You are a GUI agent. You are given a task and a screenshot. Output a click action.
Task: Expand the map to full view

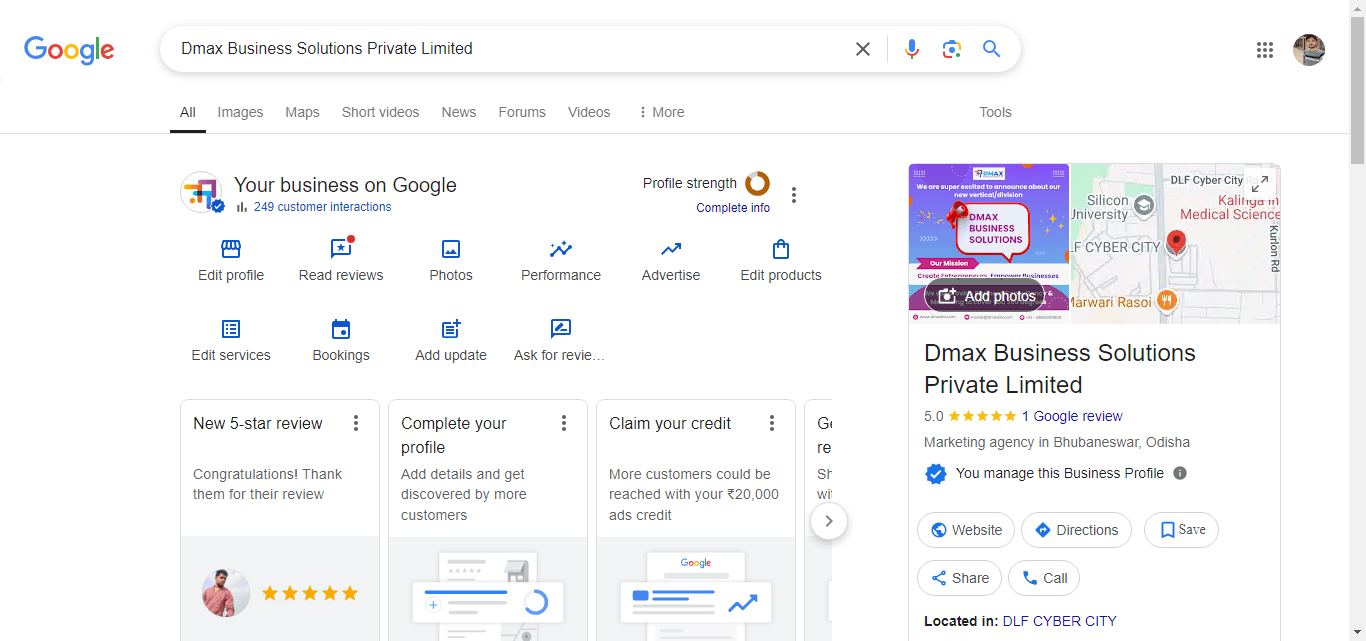(1260, 184)
